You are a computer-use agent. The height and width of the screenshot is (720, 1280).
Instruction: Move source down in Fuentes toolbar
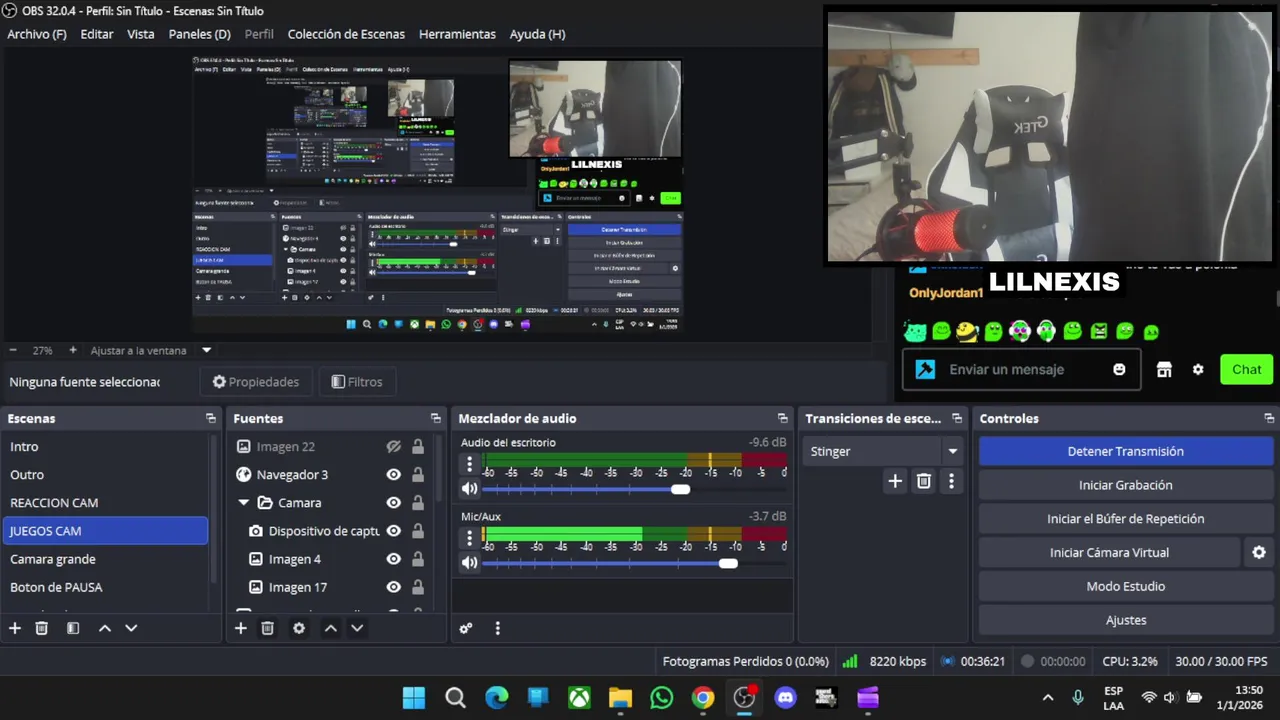(x=357, y=628)
